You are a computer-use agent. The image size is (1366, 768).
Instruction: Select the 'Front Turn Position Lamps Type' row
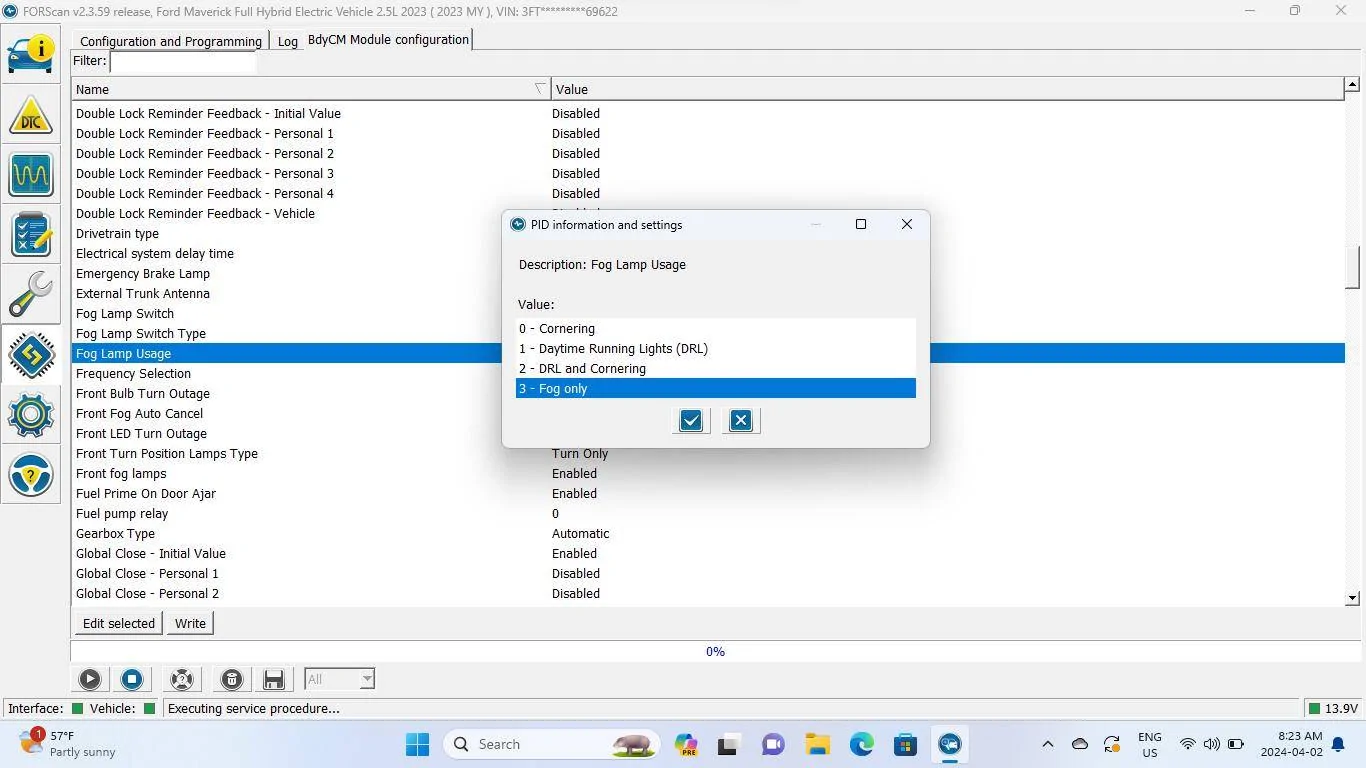click(x=708, y=453)
